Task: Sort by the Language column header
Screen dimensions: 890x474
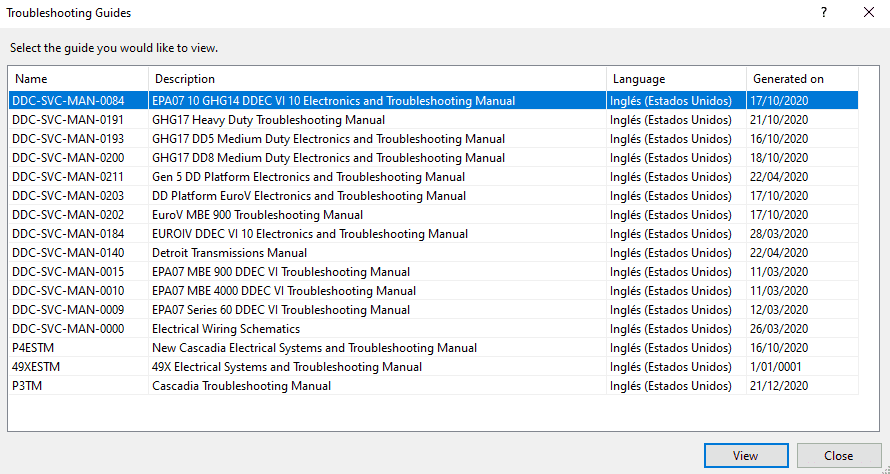Action: coord(676,79)
